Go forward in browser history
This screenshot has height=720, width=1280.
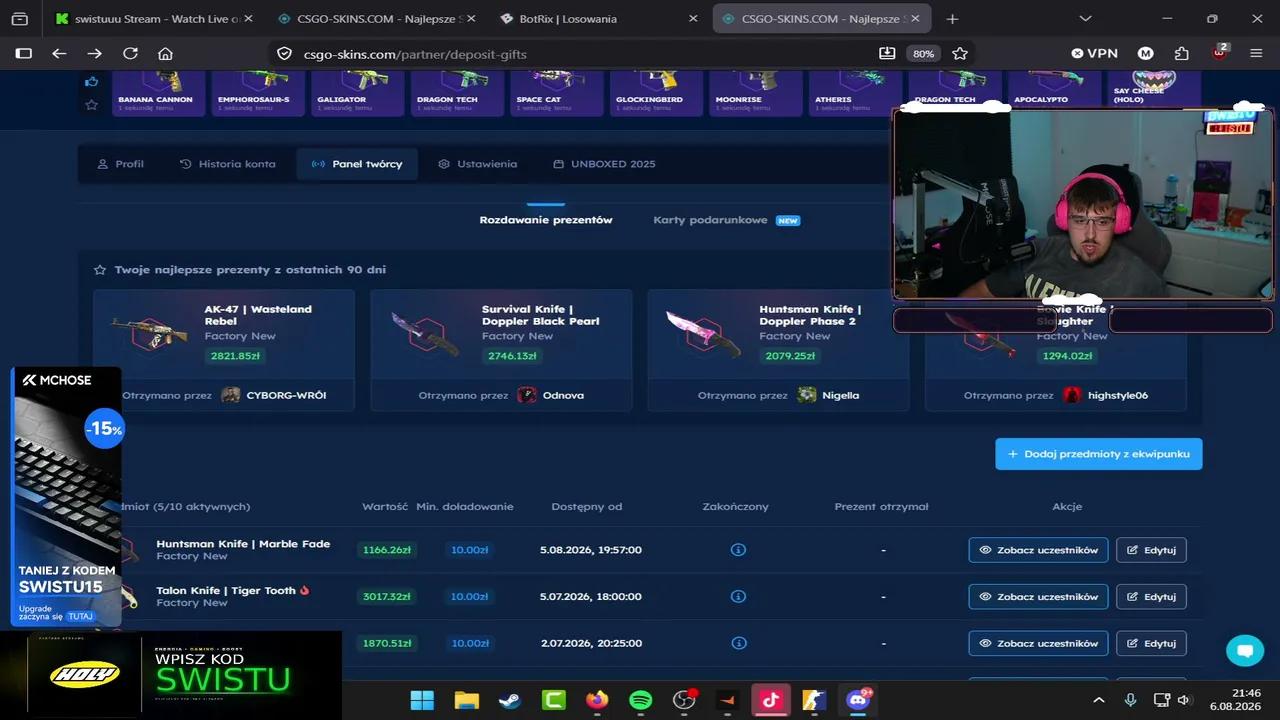(94, 53)
